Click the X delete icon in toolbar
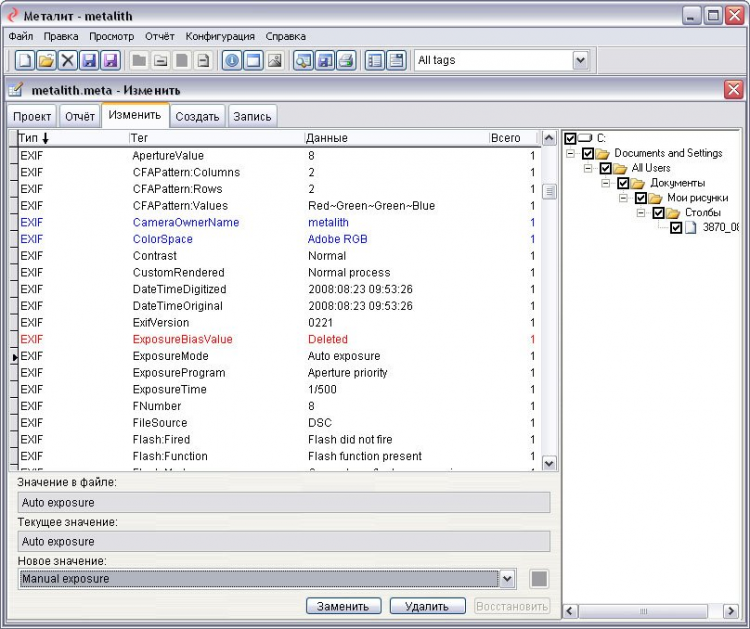 (x=68, y=61)
